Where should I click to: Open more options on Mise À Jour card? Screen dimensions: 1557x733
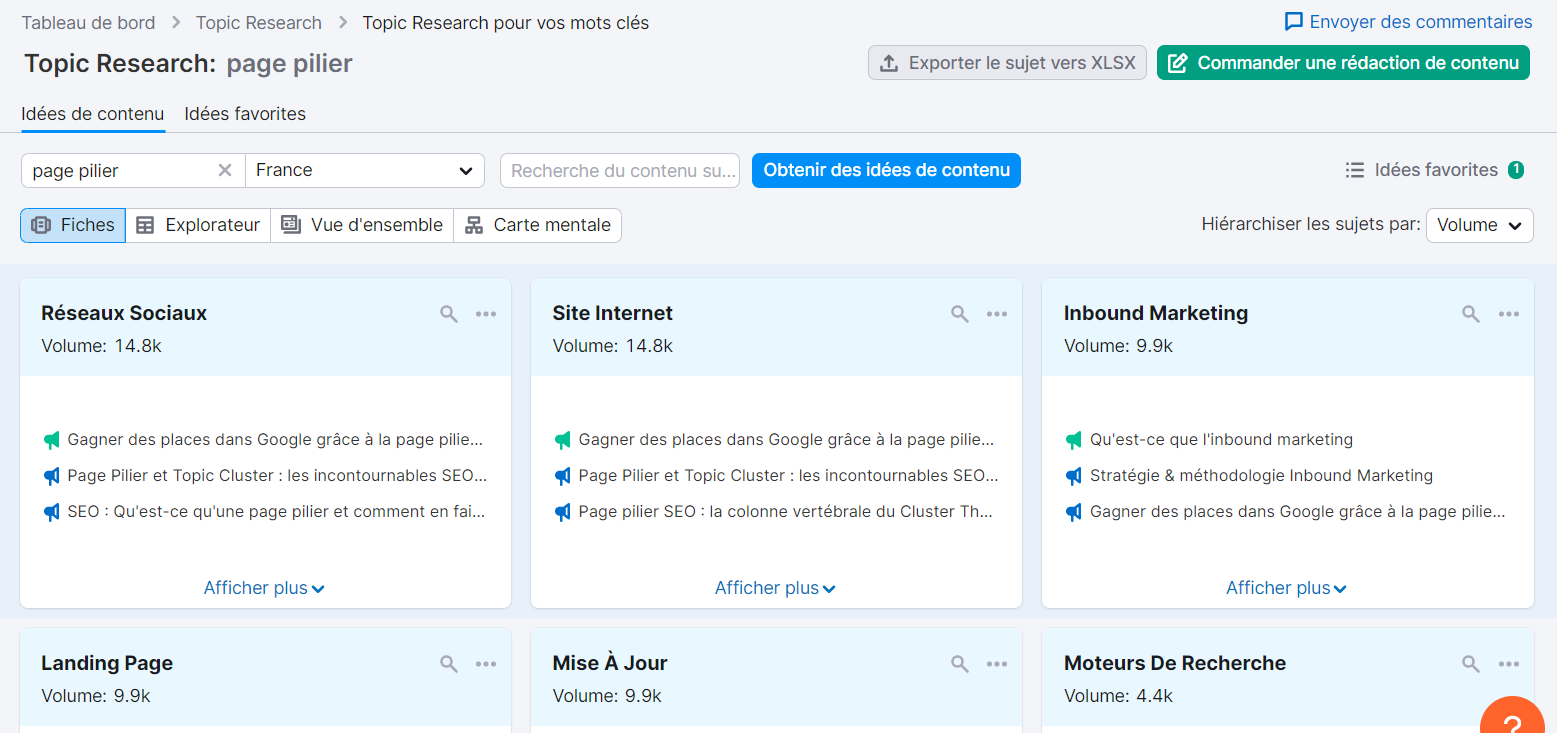997,664
